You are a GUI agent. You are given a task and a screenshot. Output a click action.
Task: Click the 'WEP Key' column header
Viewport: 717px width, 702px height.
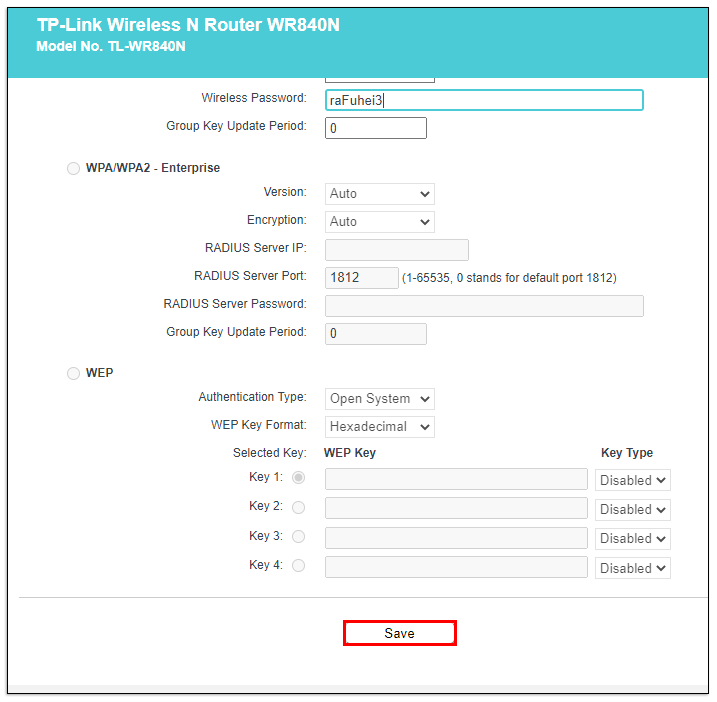coord(350,453)
